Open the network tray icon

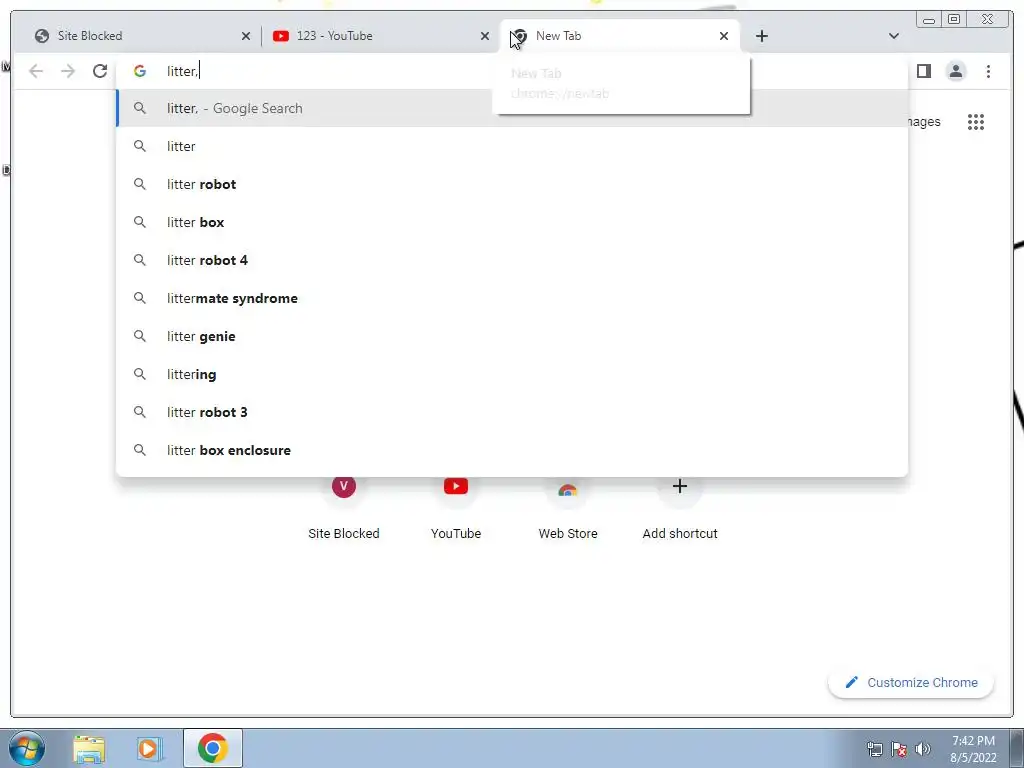click(874, 749)
